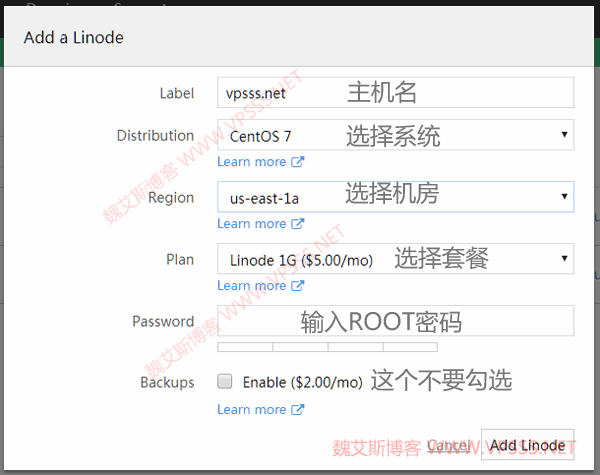Focus the Label field containing vpsss.net
The height and width of the screenshot is (475, 600).
395,93
